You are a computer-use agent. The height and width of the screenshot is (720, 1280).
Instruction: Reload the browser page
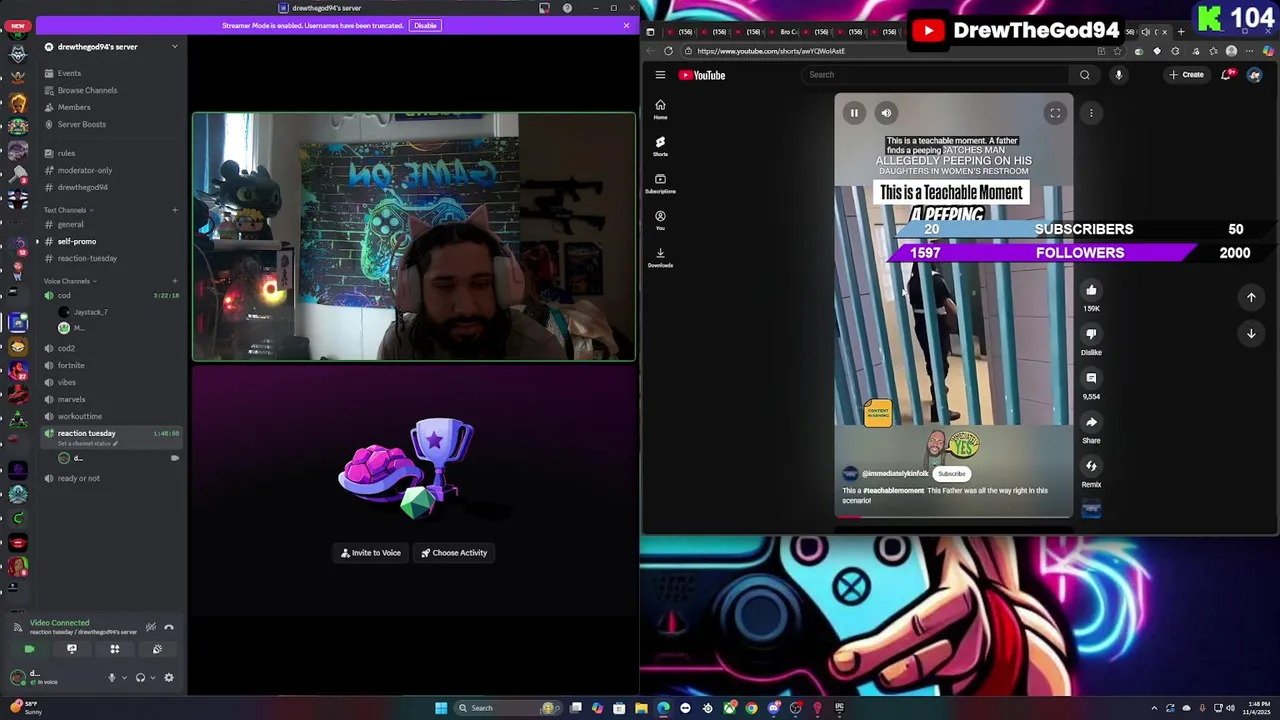click(x=668, y=51)
